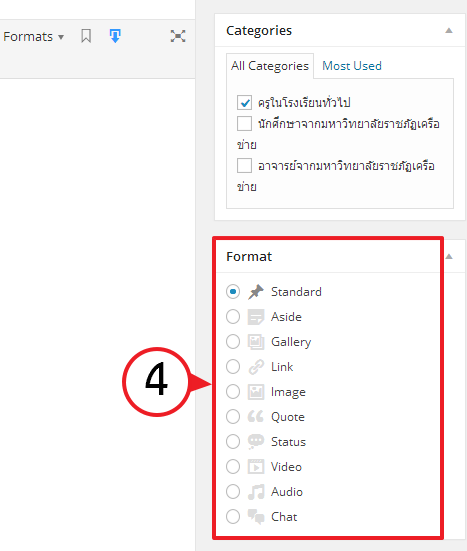
Task: Select the Aside format radio button
Action: click(233, 317)
